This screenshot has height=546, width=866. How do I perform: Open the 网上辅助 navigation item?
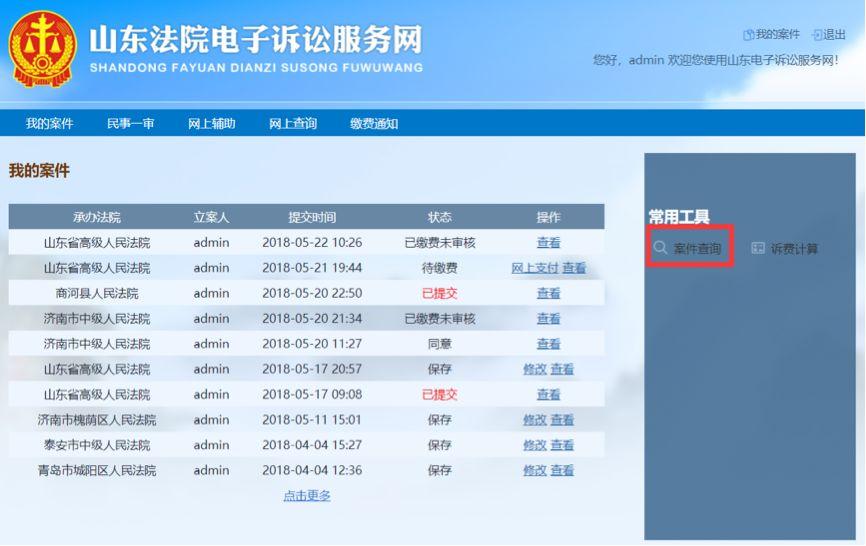tap(212, 123)
